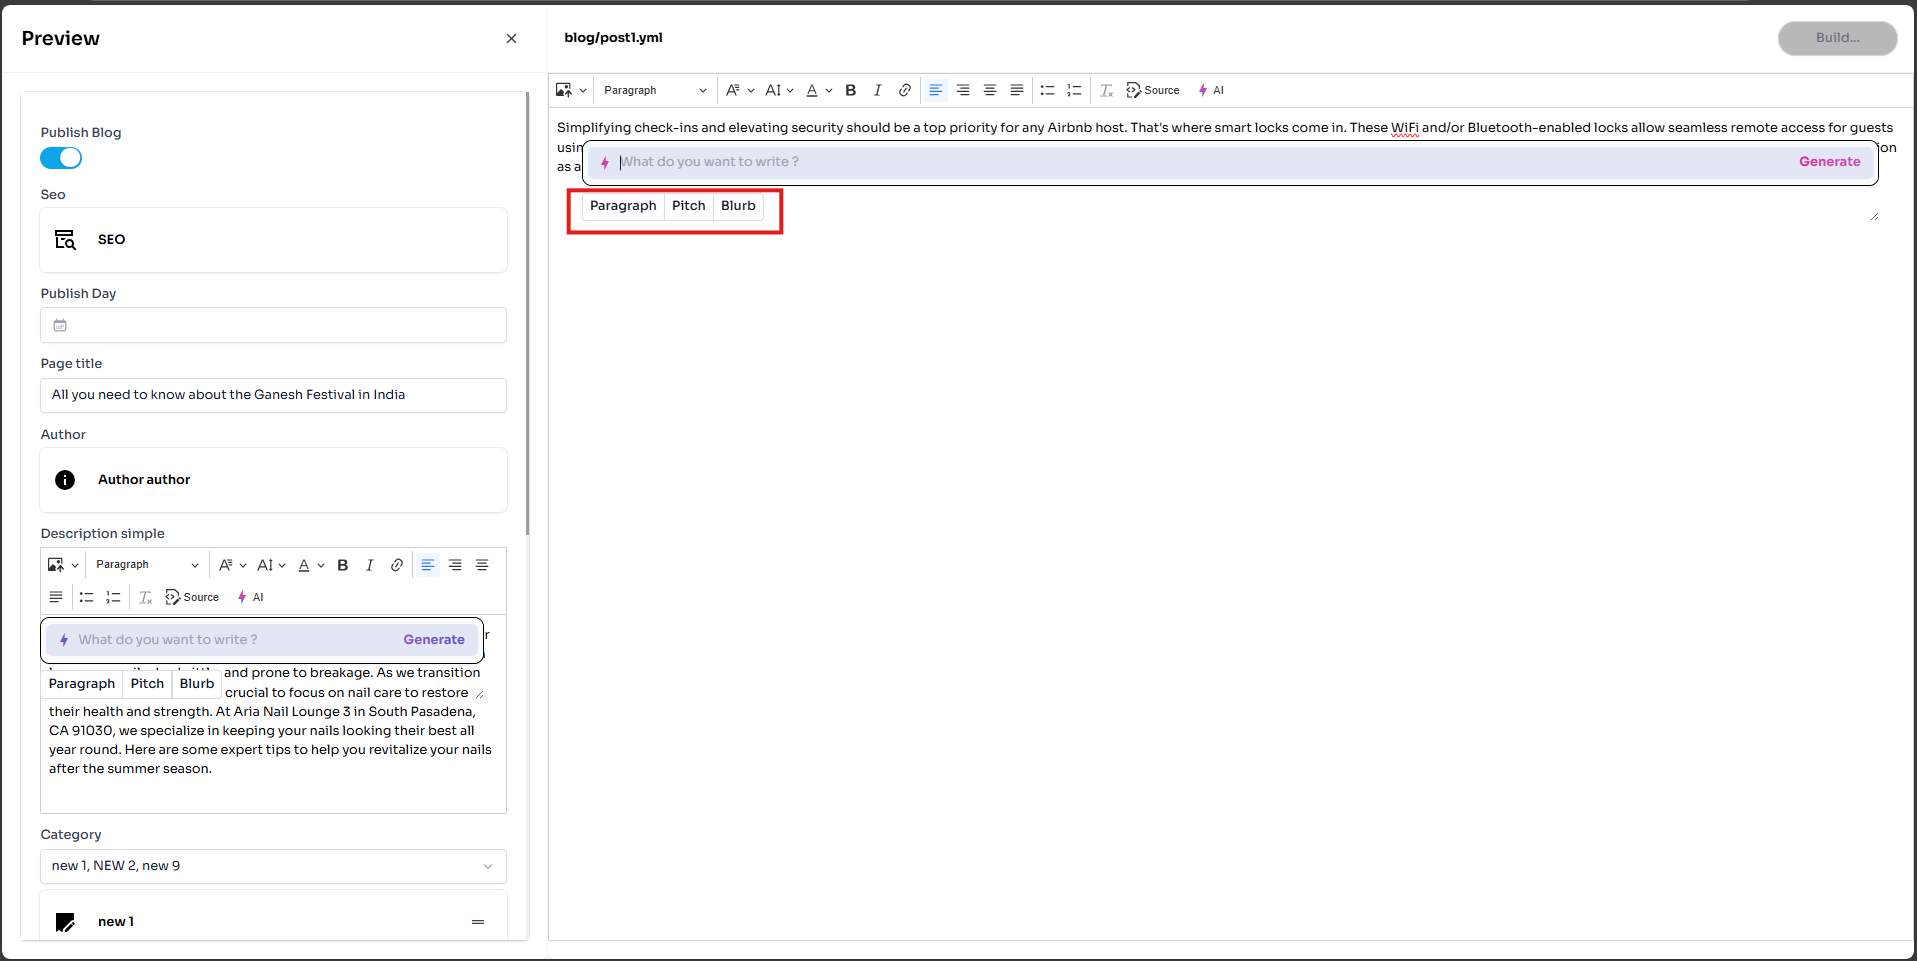Turn off the Publish Blog switch

[x=61, y=158]
